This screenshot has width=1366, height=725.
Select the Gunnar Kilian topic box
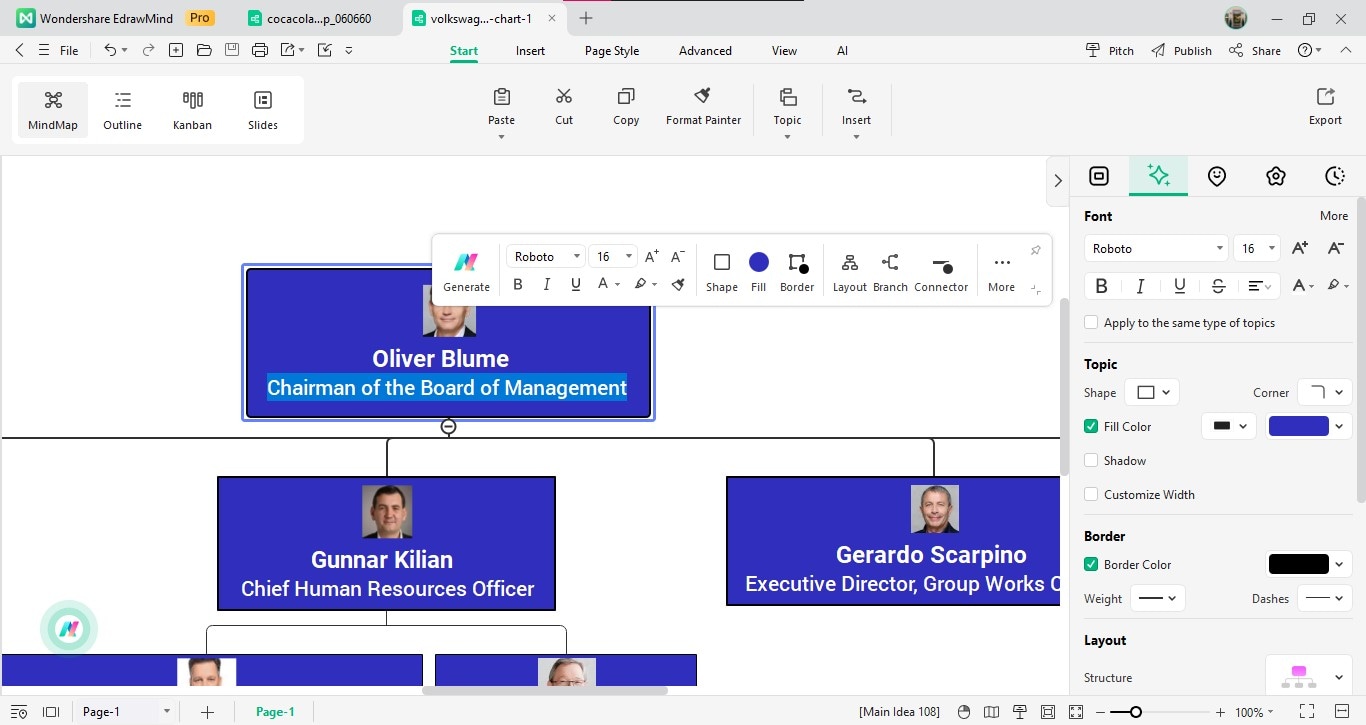(386, 543)
